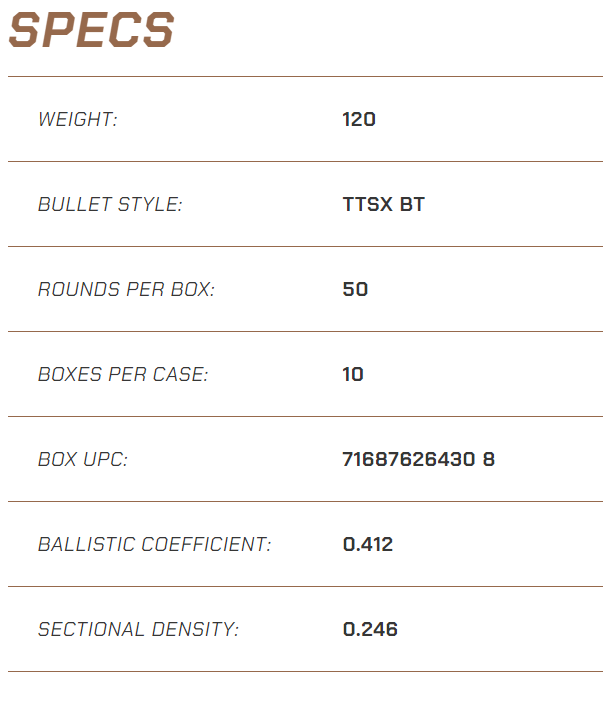Select the ROUNDS PER BOX label
603x718 pixels.
(126, 289)
